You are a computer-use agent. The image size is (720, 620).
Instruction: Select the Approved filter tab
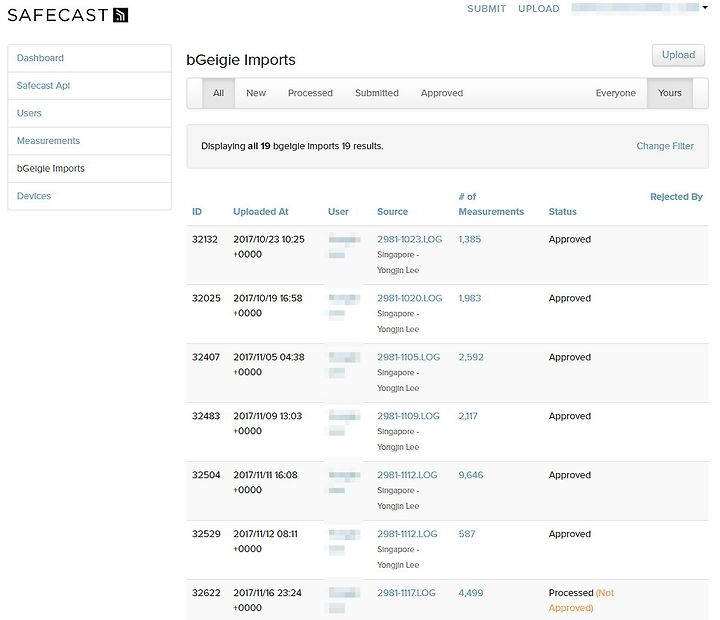click(x=442, y=93)
